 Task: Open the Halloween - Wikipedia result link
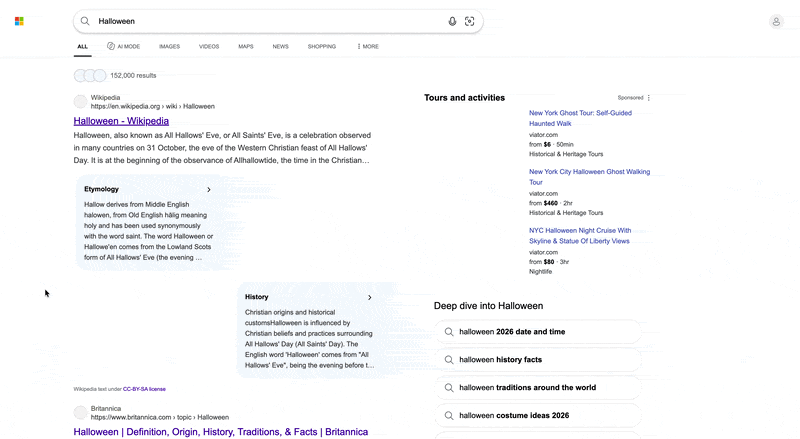pos(121,121)
